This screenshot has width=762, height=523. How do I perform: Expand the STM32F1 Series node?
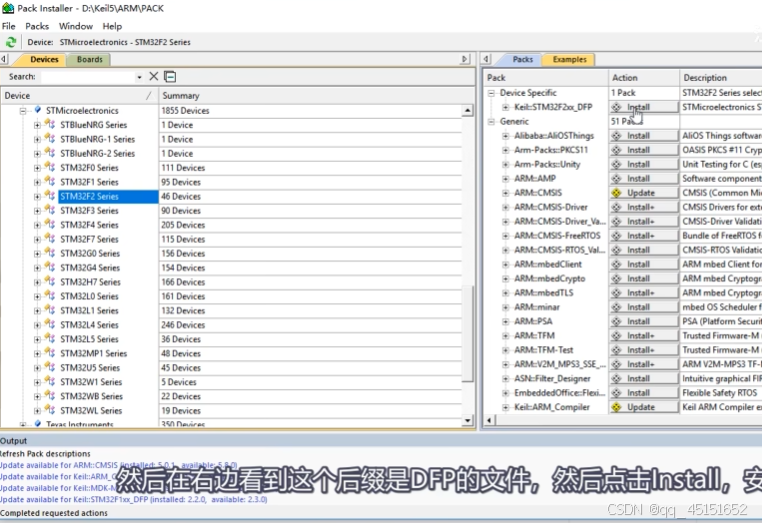point(37,182)
